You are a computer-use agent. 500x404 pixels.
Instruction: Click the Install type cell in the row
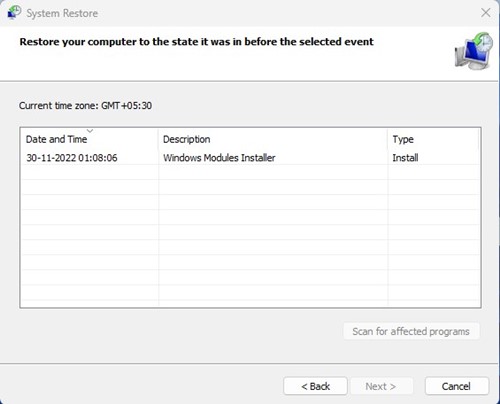pos(405,158)
